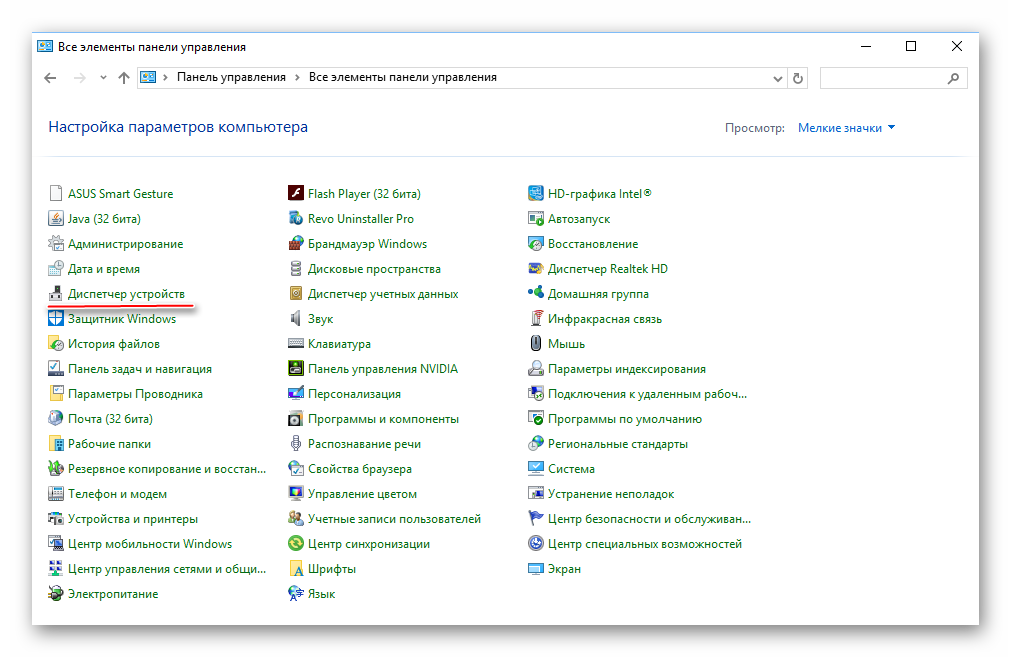Viewport: 1011px width, 657px height.
Task: Open recent locations arrow near navigation buttons
Action: 103,78
